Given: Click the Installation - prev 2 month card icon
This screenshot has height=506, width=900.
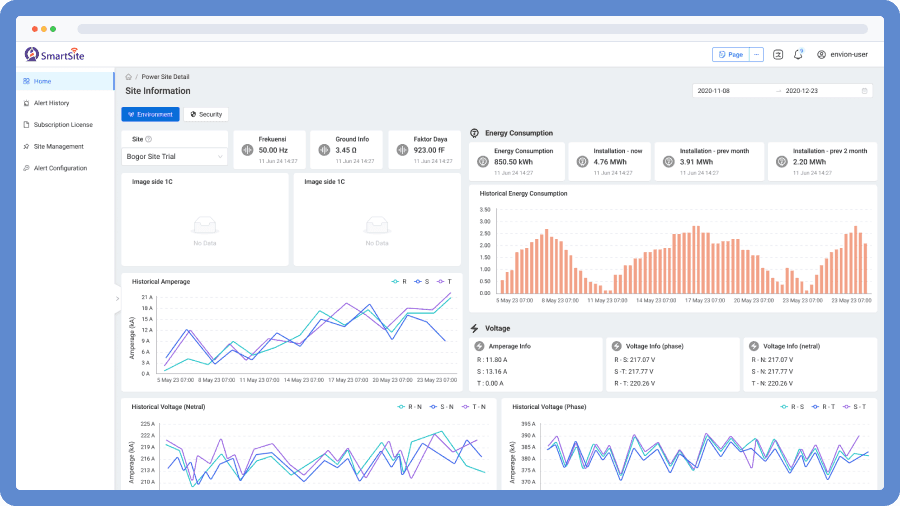Looking at the screenshot, I should [782, 162].
